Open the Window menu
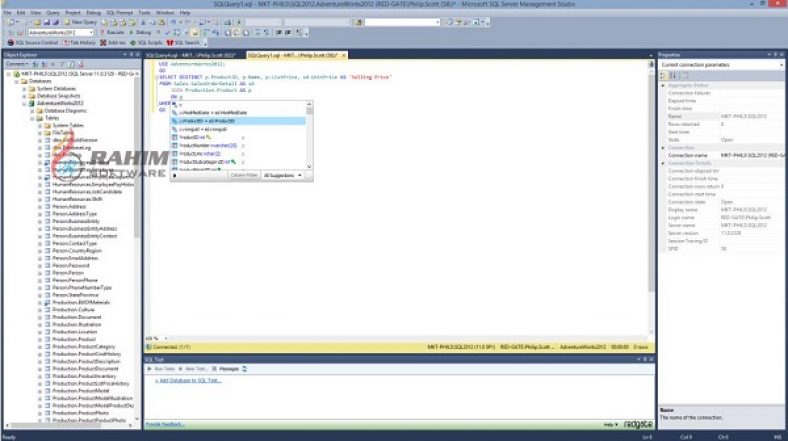The image size is (788, 441). click(165, 13)
